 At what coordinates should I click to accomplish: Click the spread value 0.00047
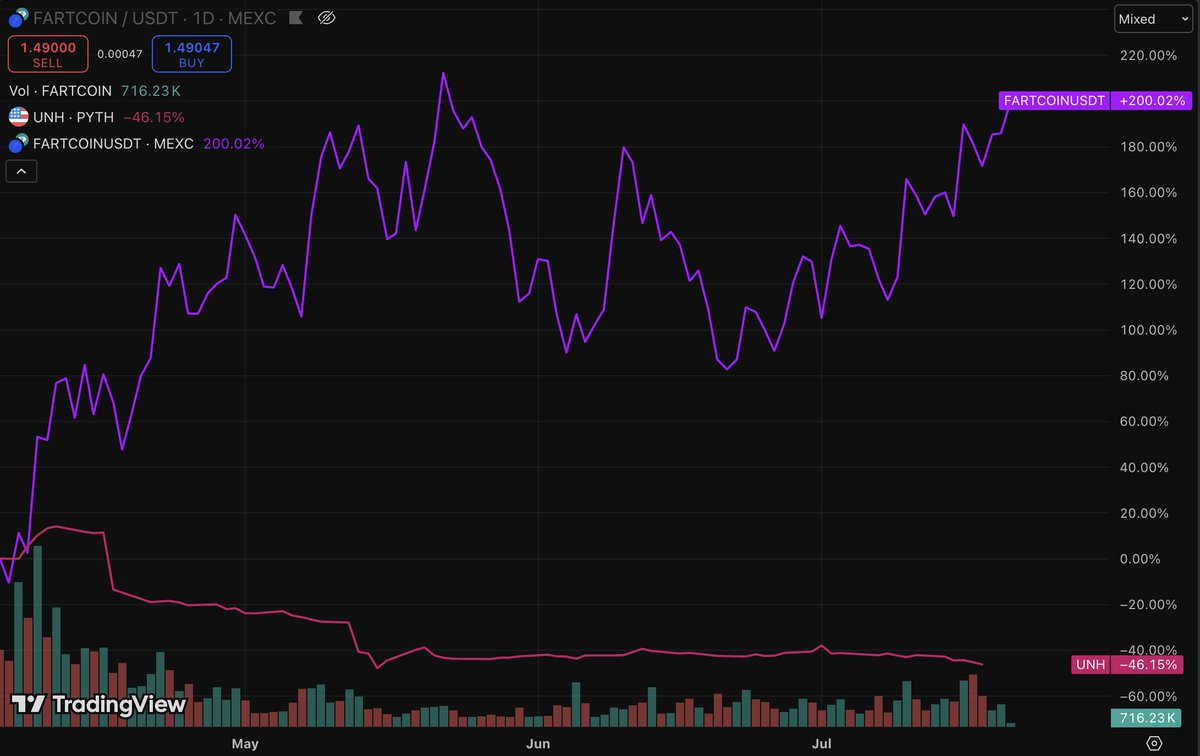(120, 55)
